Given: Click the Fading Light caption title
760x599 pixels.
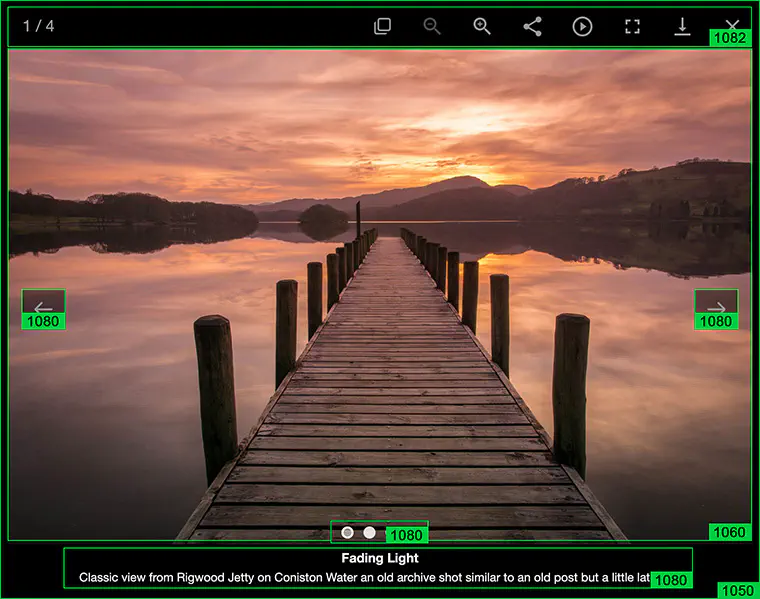Looking at the screenshot, I should pyautogui.click(x=380, y=558).
